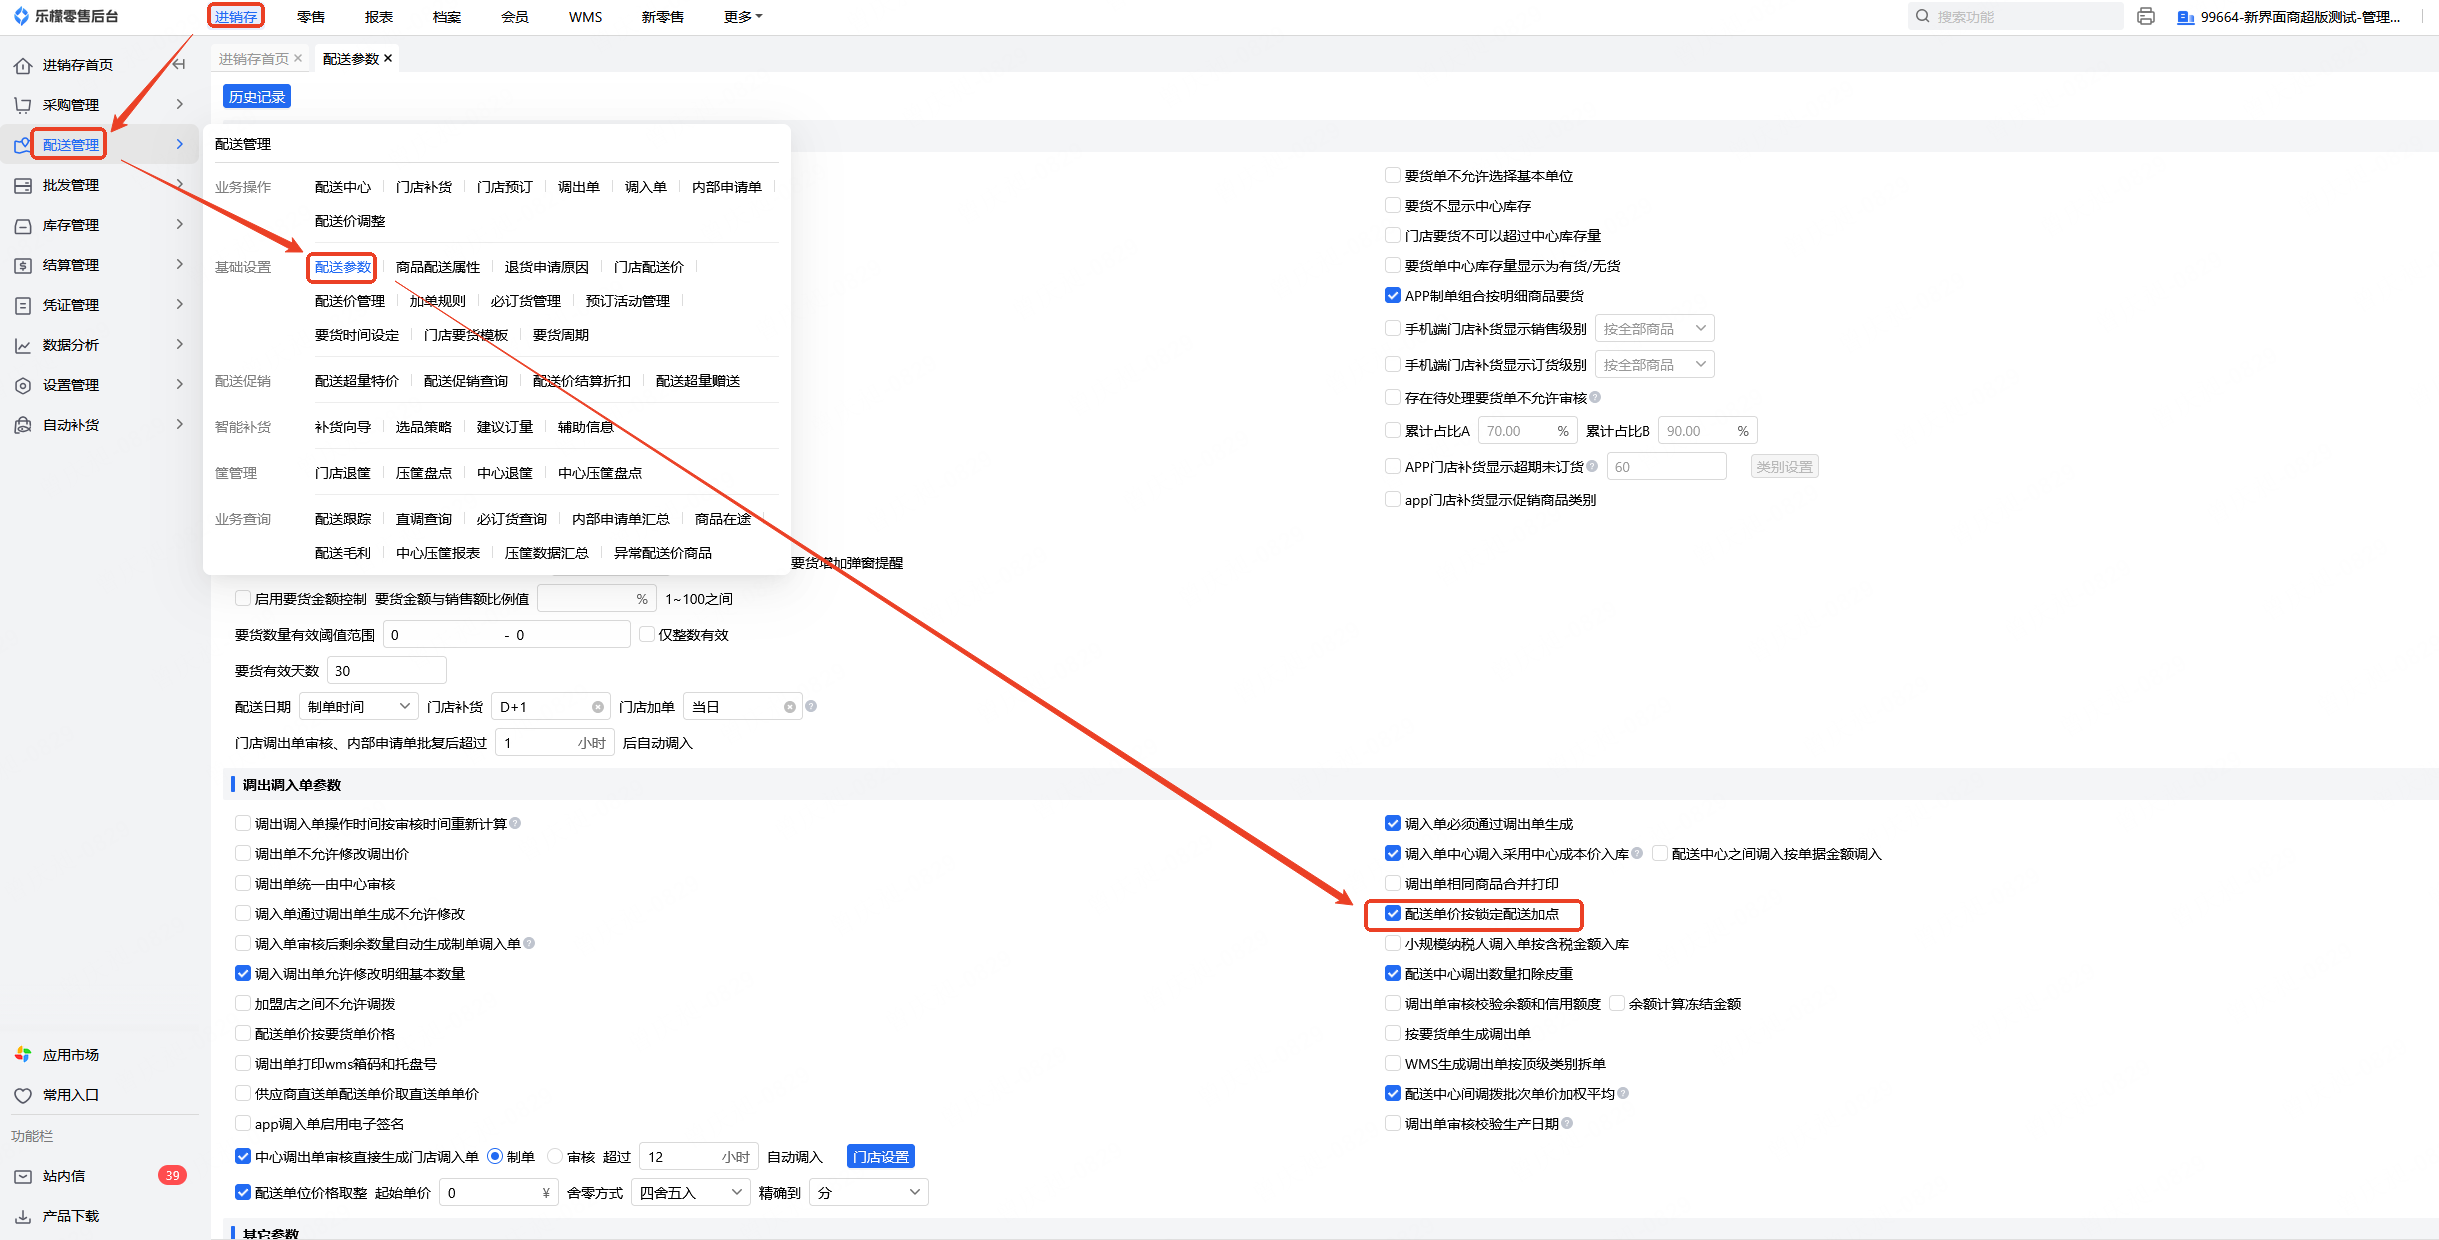
Task: Switch to the 进销存首页 tab
Action: point(253,59)
